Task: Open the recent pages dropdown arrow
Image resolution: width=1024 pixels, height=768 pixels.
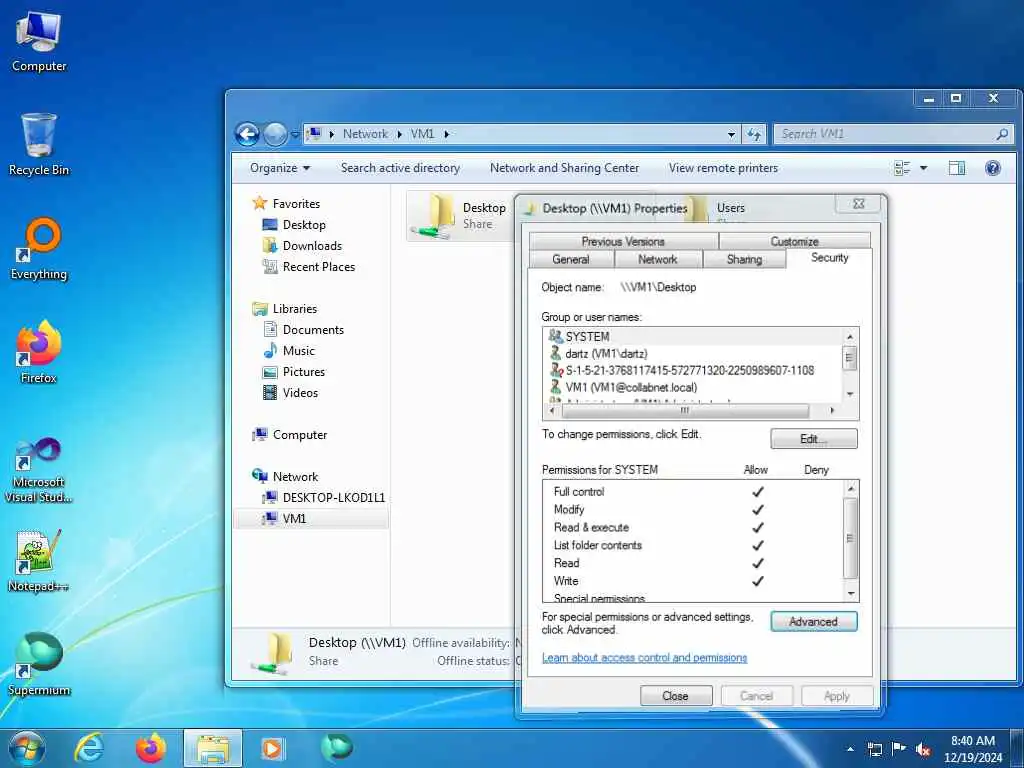Action: 295,135
